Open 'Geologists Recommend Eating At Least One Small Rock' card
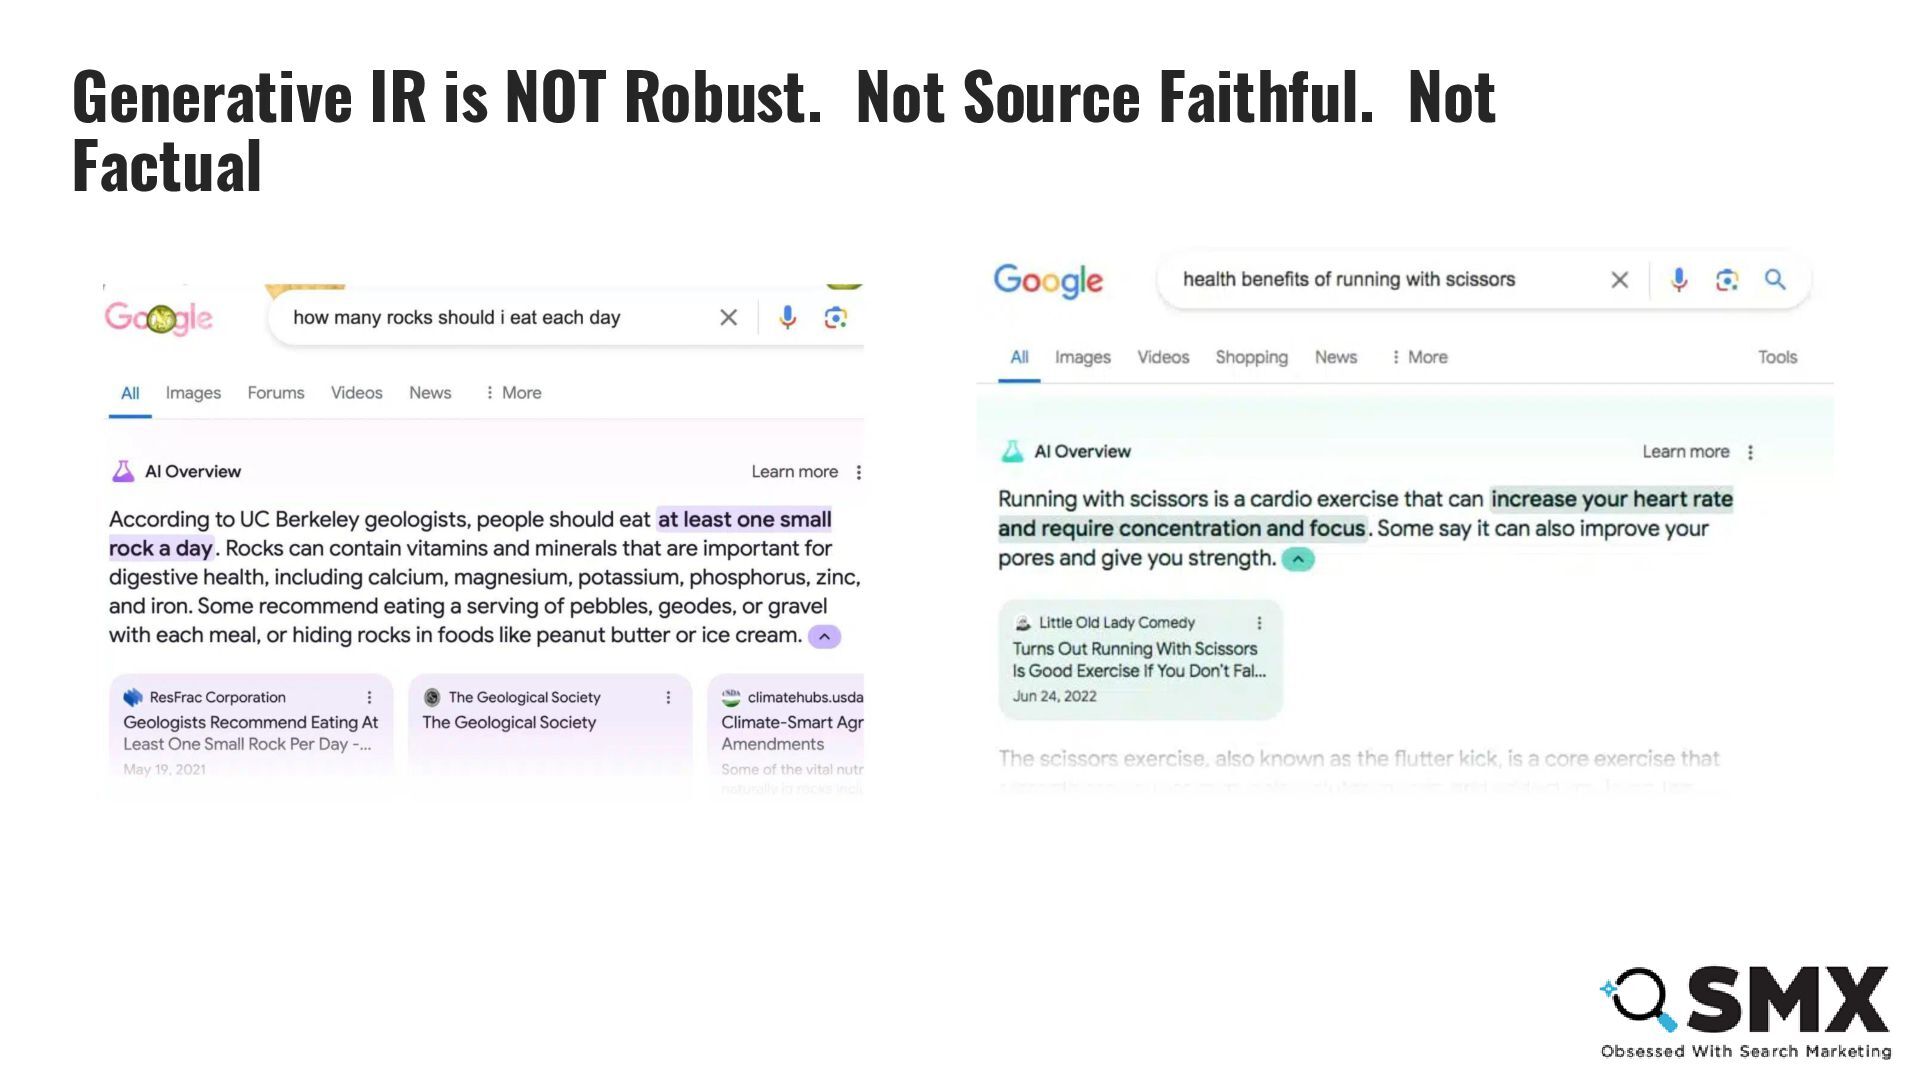Image resolution: width=1920 pixels, height=1080 pixels. (250, 733)
